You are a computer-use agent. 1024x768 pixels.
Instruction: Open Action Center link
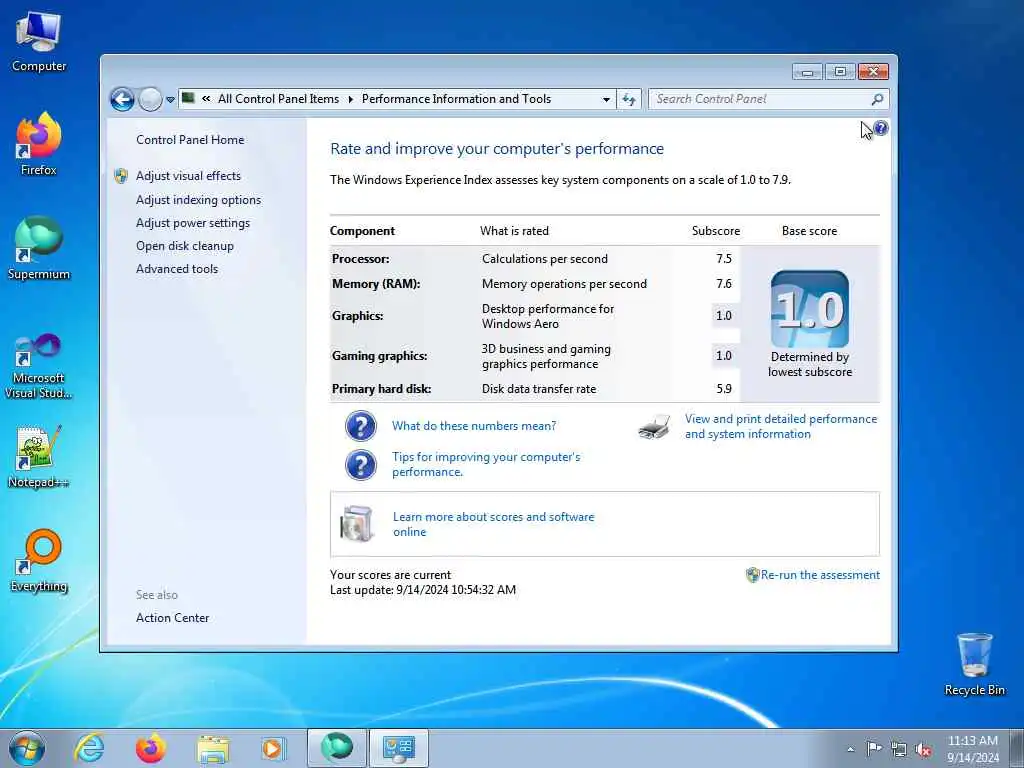[172, 618]
